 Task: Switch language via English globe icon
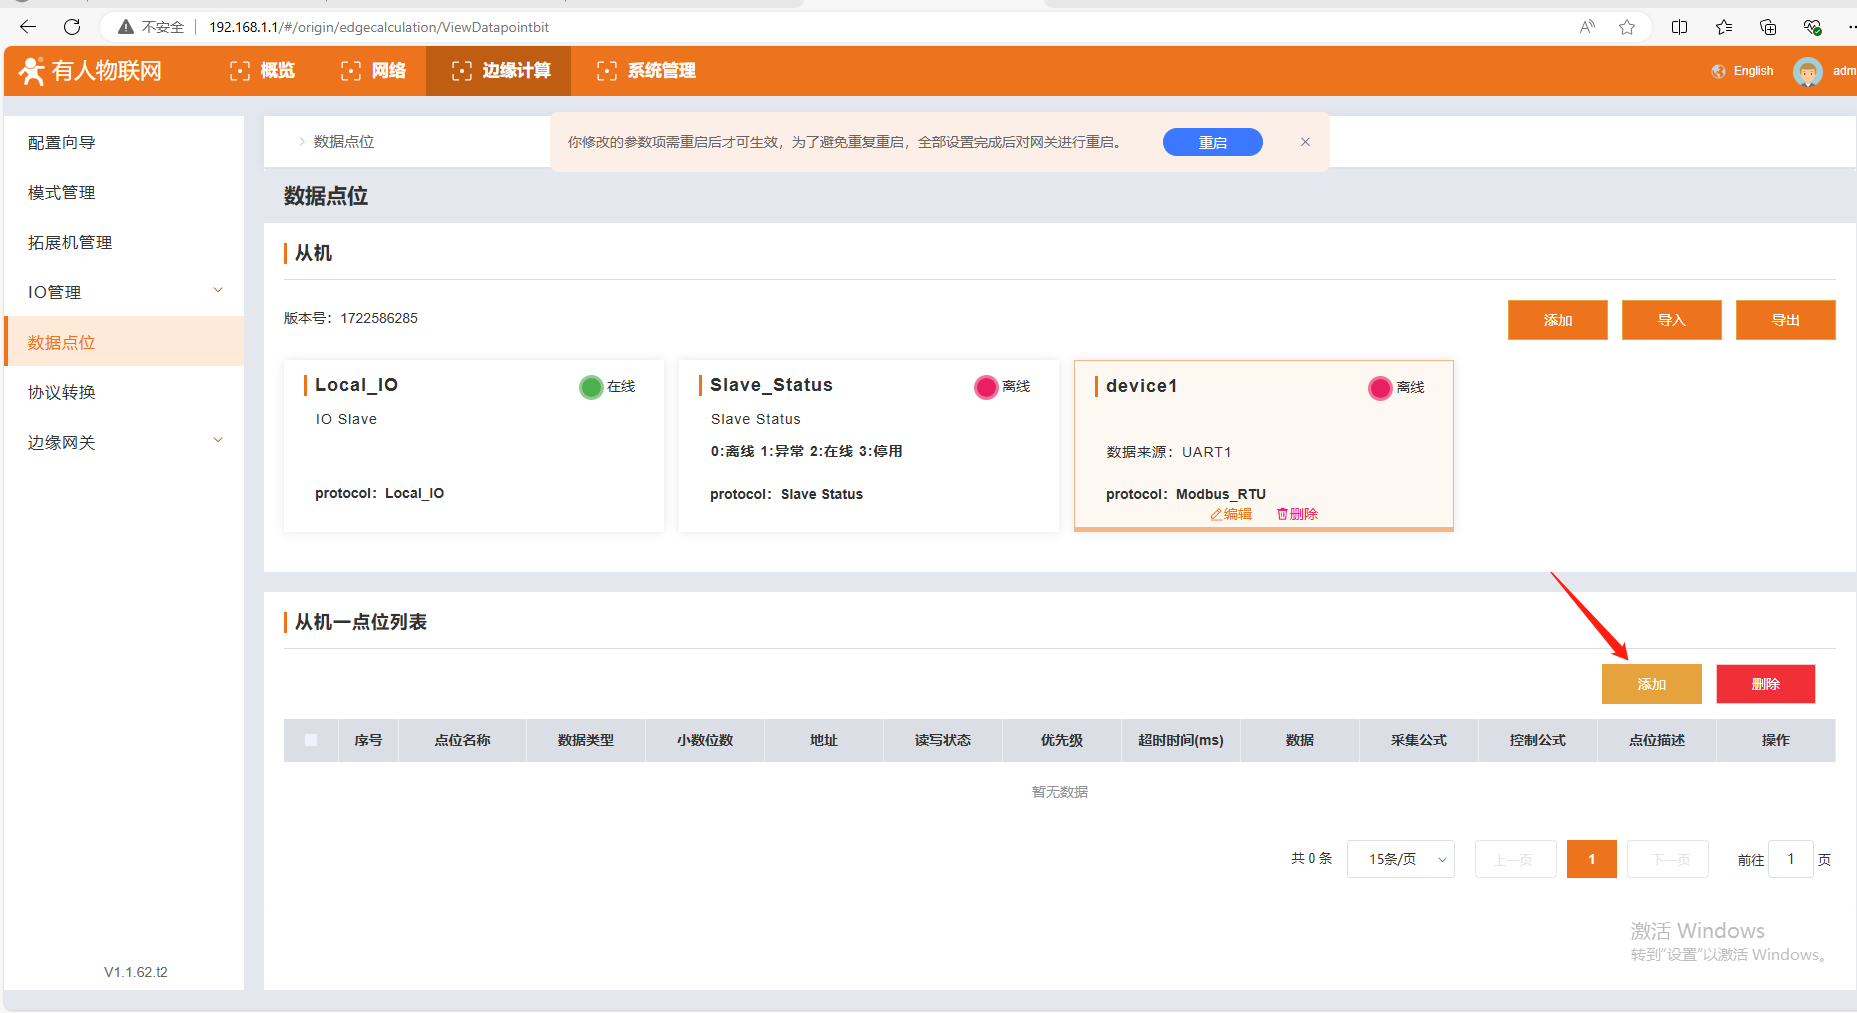(1719, 71)
